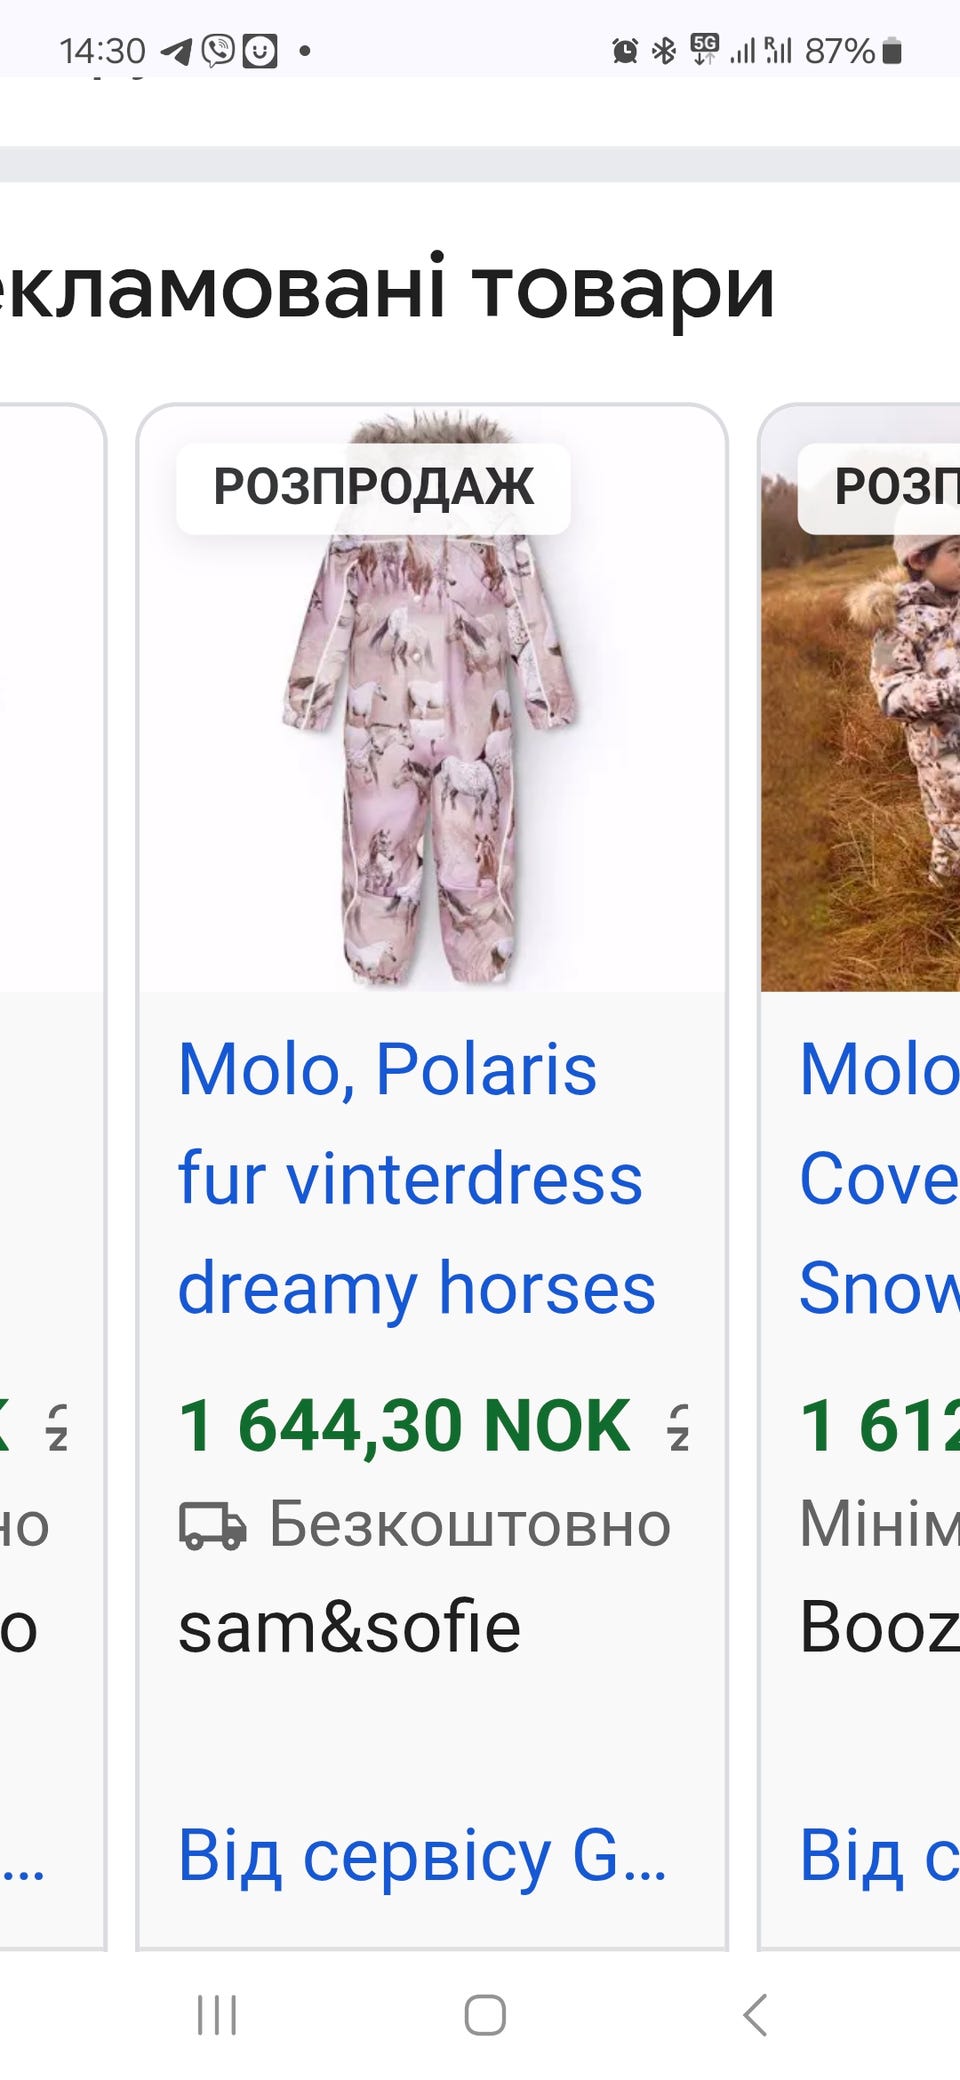Open Molo, Polaris fur vinterdress dreamy horses link
The height and width of the screenshot is (2080, 960).
(x=417, y=1179)
